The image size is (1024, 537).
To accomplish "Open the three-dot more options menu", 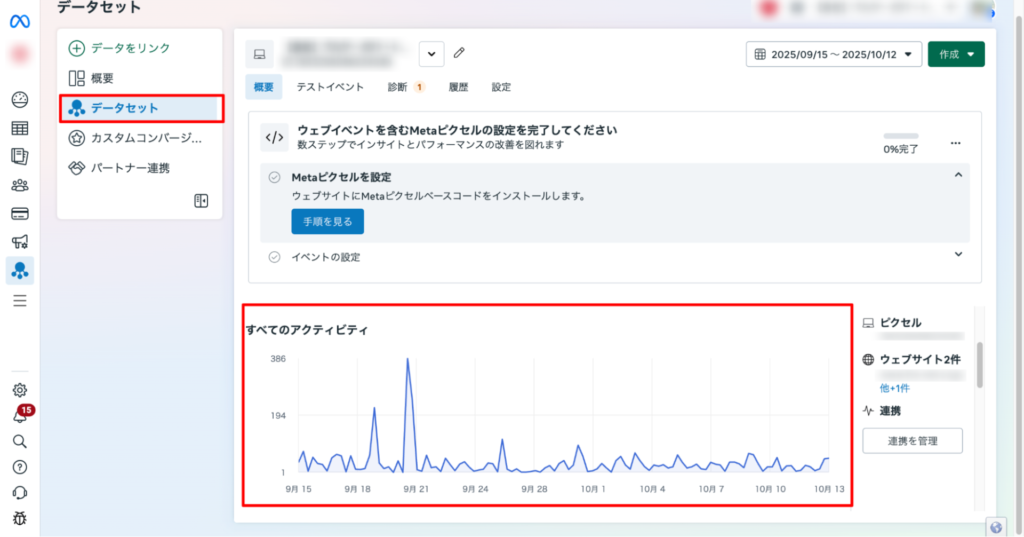I will click(x=955, y=143).
